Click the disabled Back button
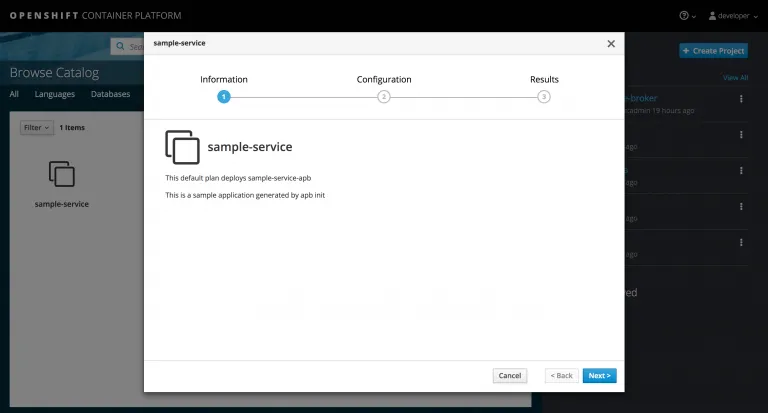The image size is (768, 413). pos(561,376)
